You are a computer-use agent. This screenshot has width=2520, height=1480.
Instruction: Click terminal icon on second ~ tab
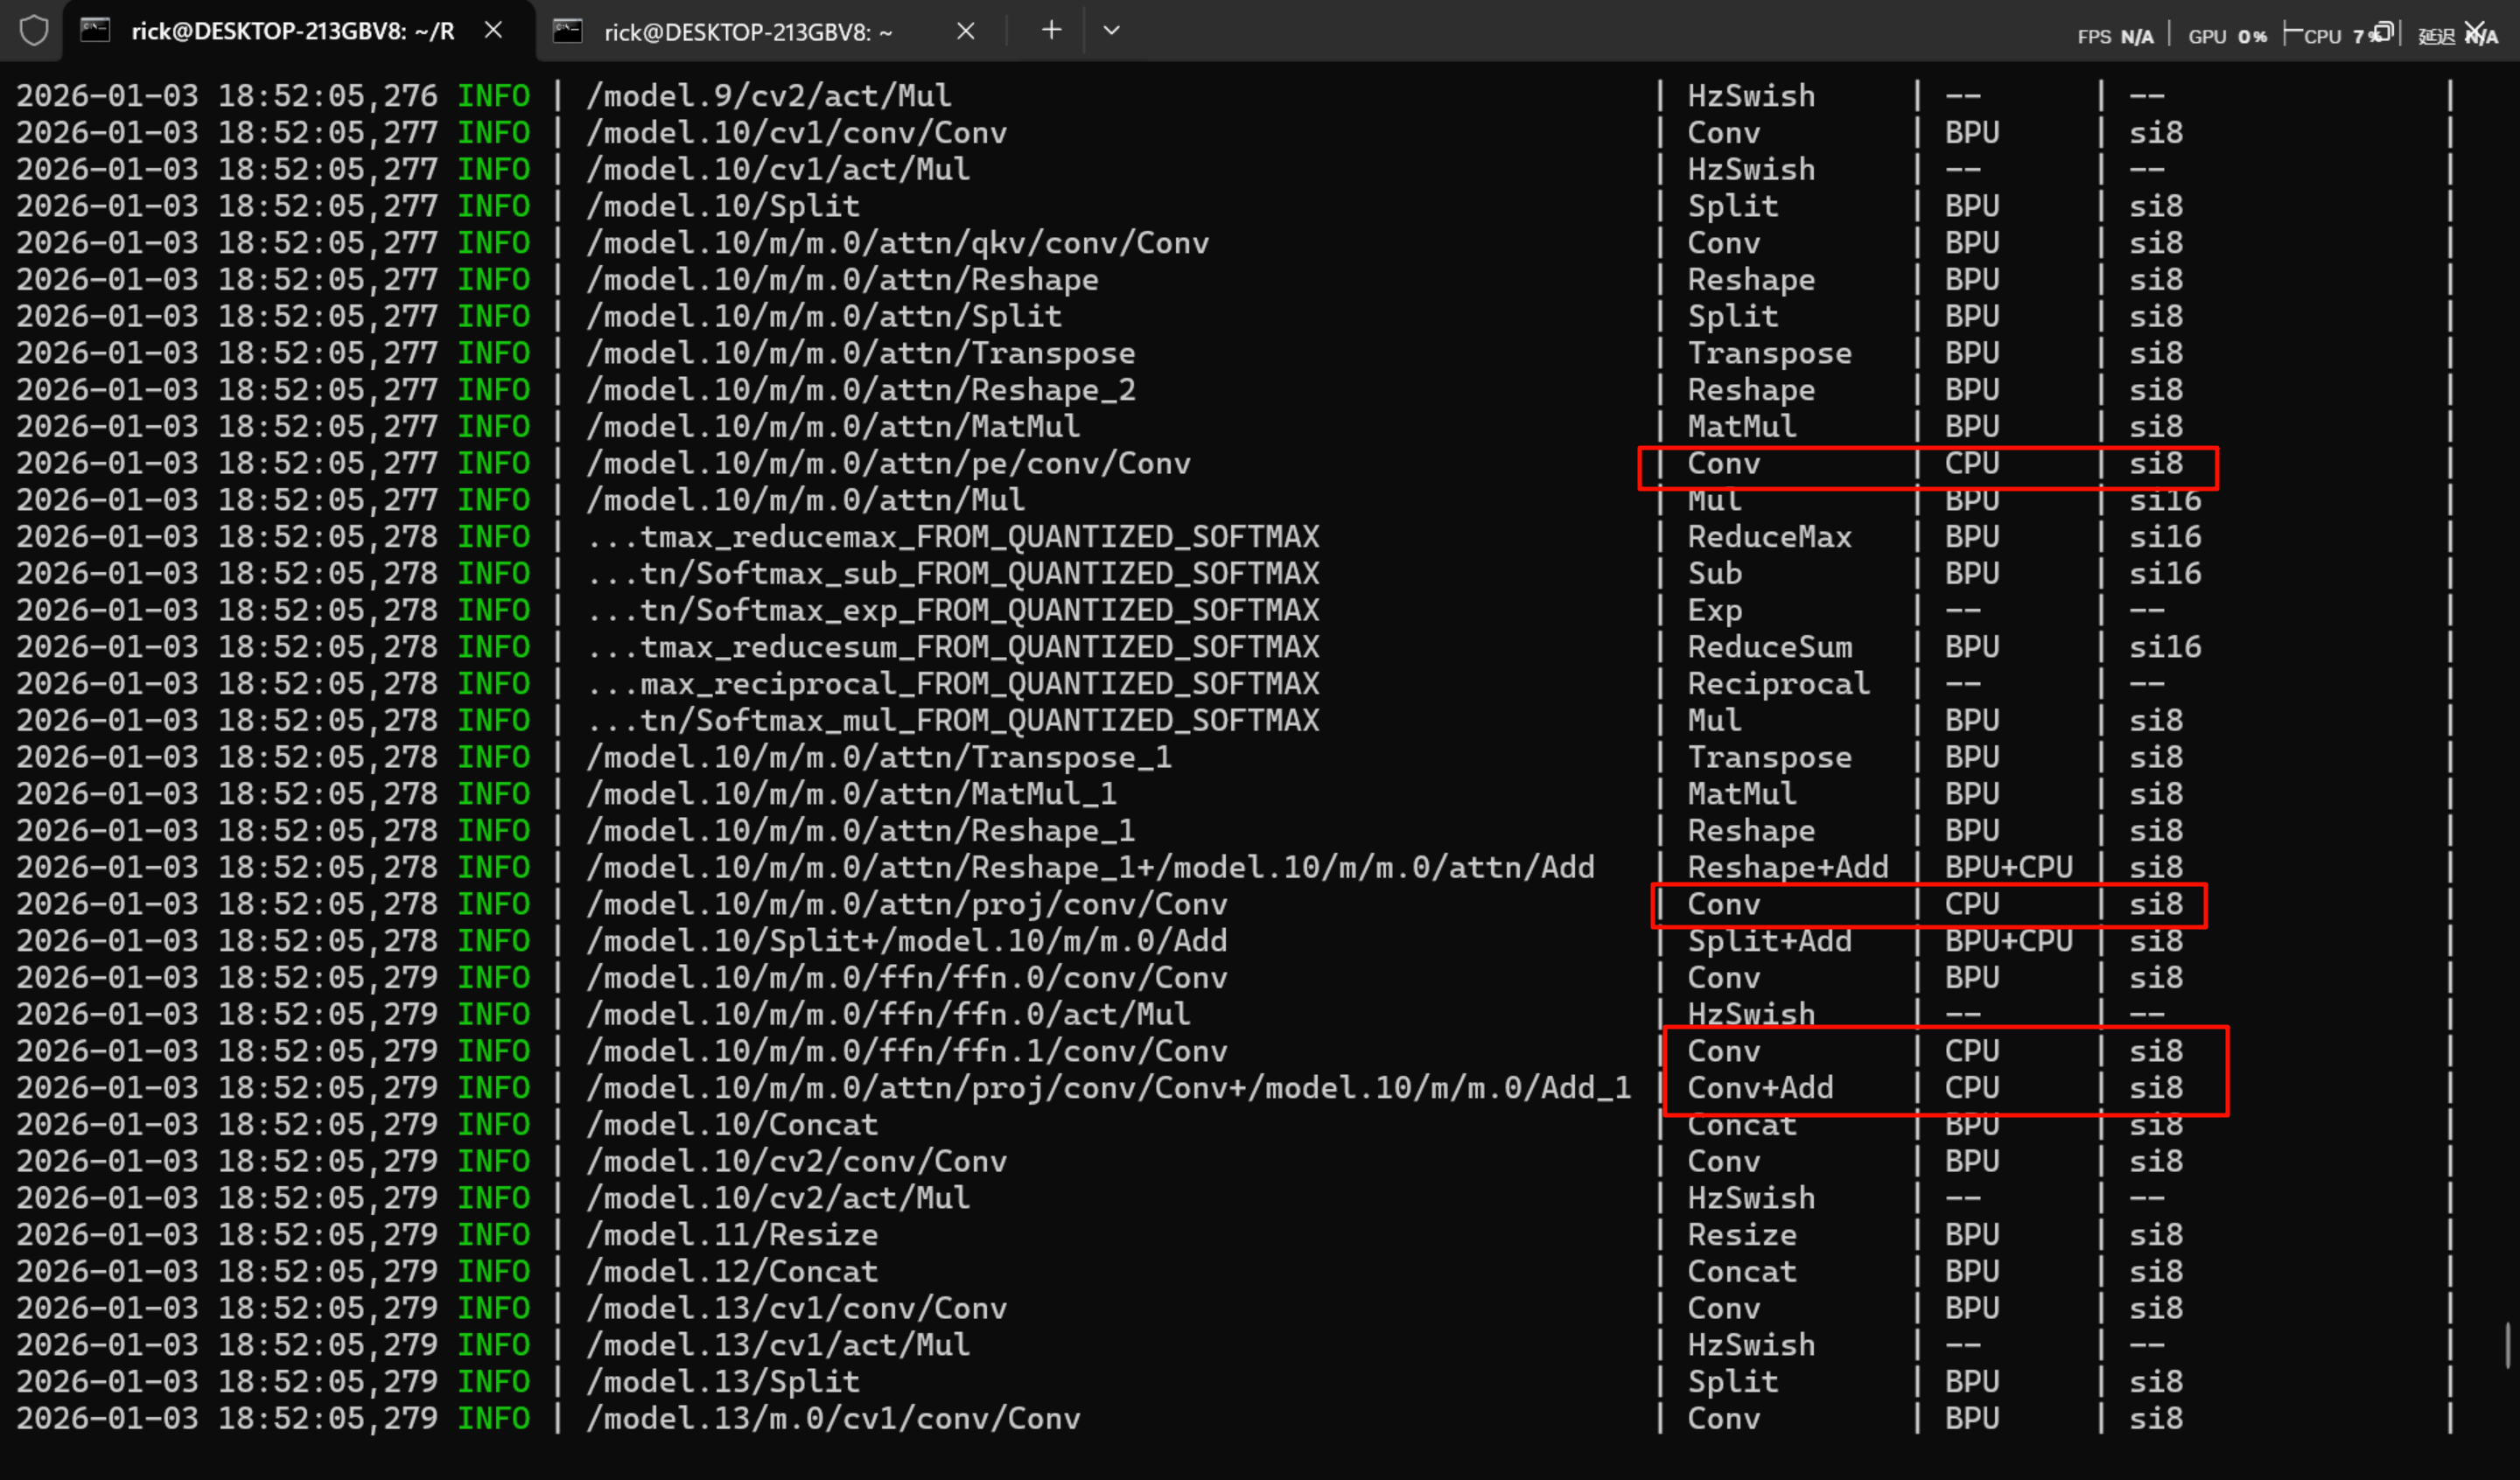coord(567,32)
